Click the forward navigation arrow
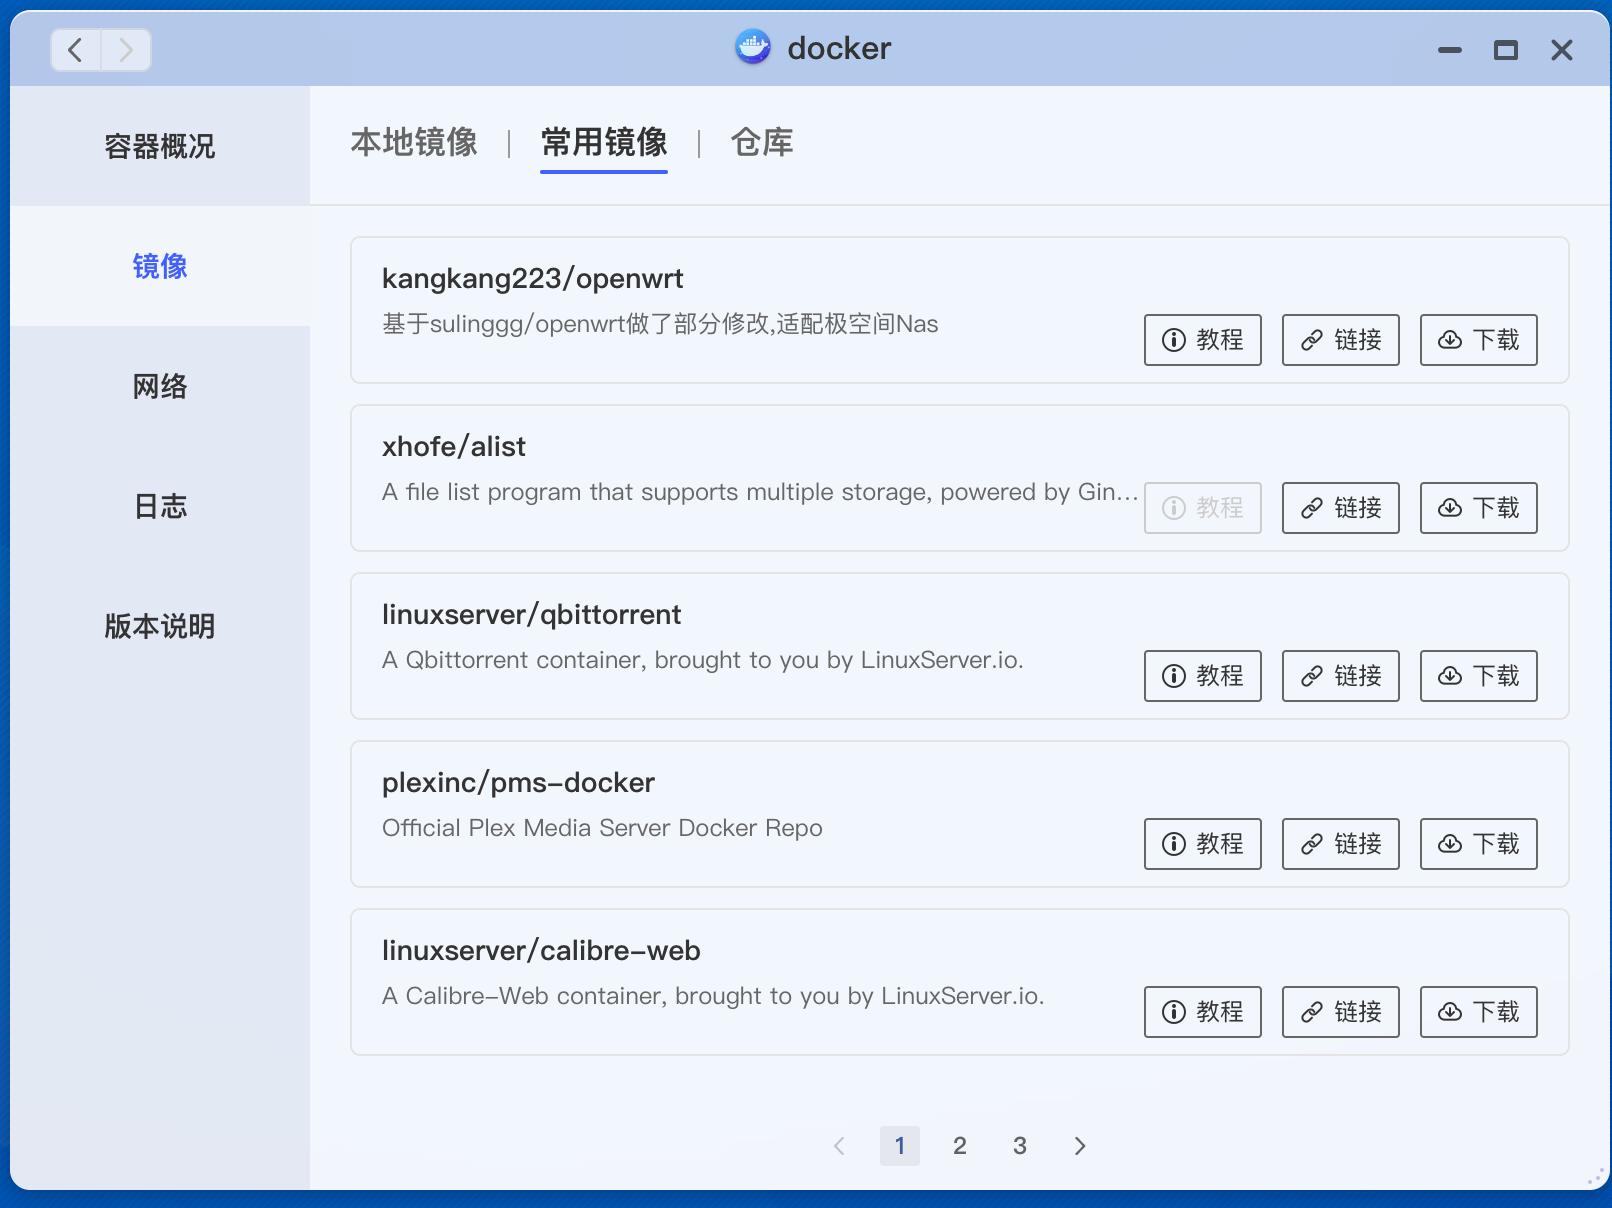 (125, 49)
